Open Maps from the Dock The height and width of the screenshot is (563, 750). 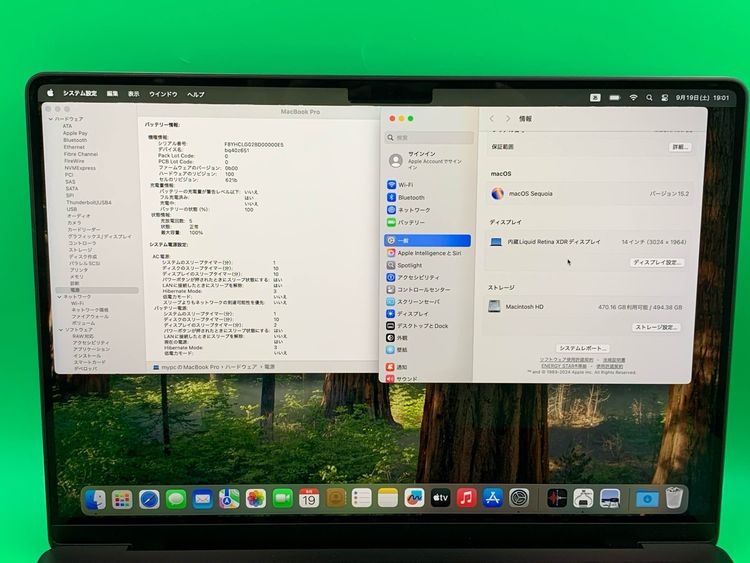tap(229, 499)
